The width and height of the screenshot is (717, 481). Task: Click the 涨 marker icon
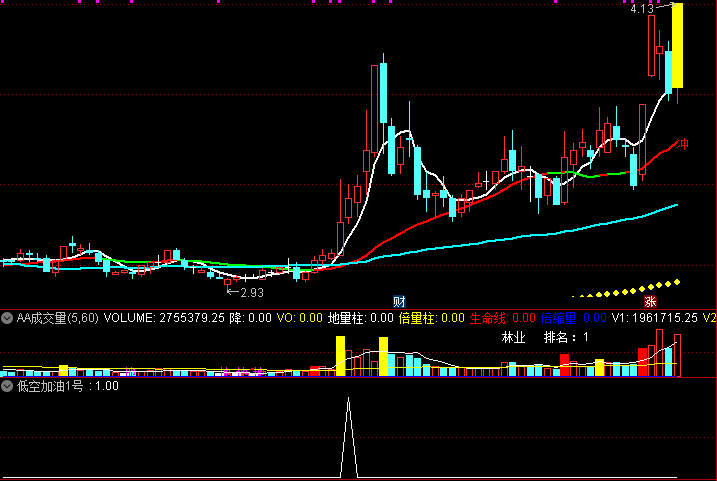650,301
